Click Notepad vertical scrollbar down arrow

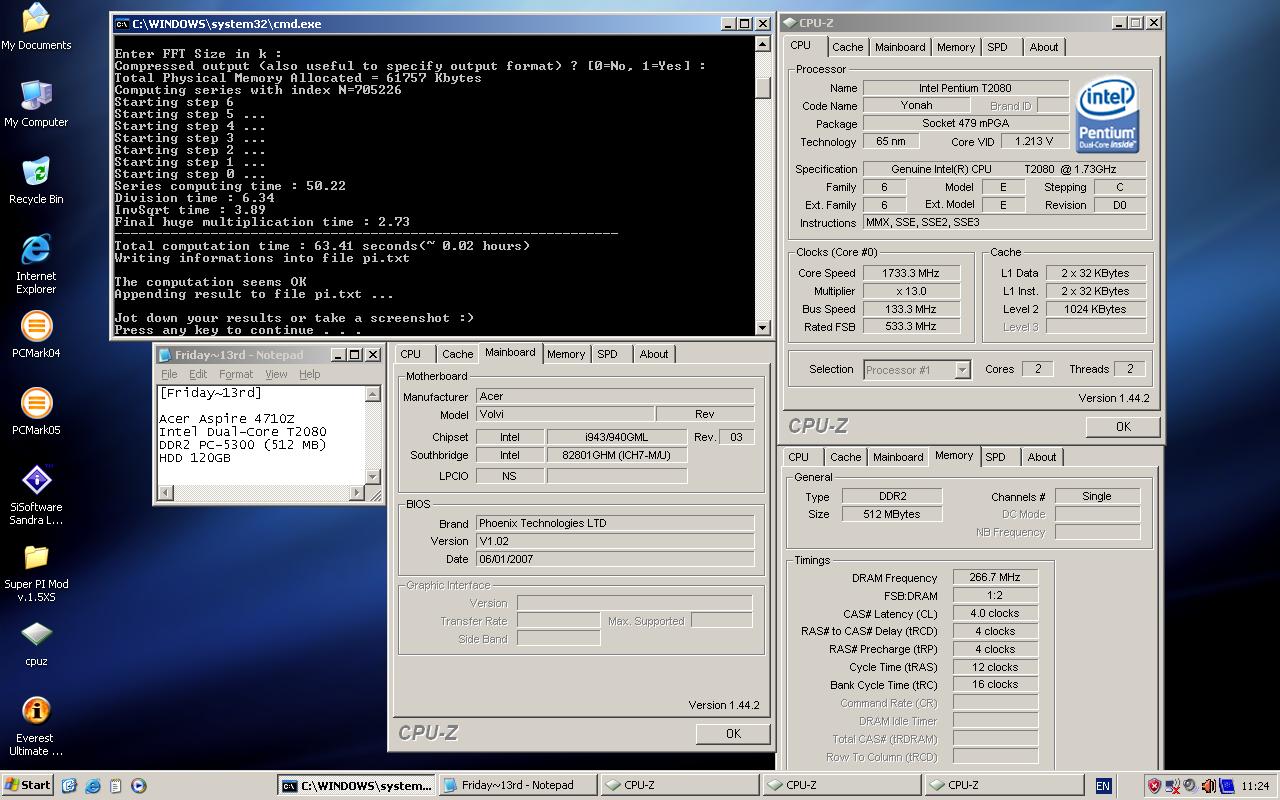point(373,477)
